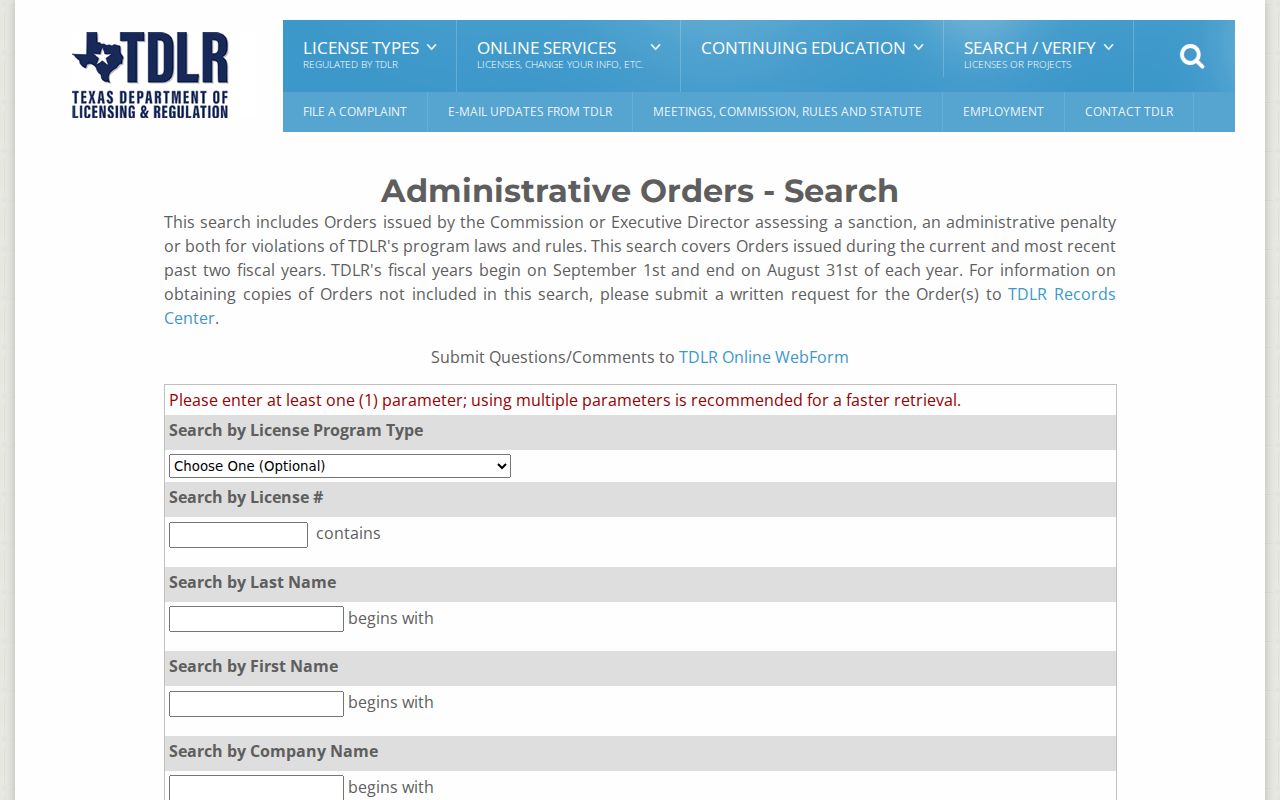Open the site search magnifier icon

1192,56
